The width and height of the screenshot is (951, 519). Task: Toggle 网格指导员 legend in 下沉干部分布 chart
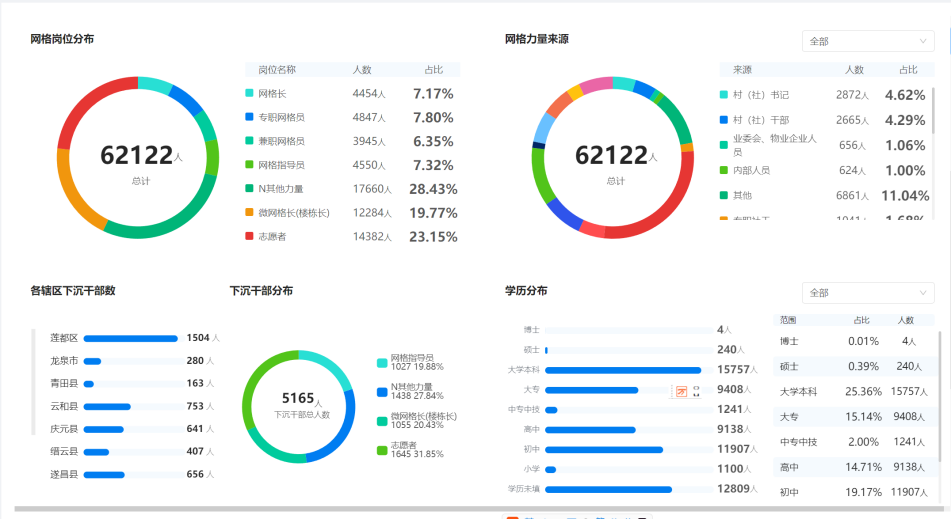click(x=382, y=363)
